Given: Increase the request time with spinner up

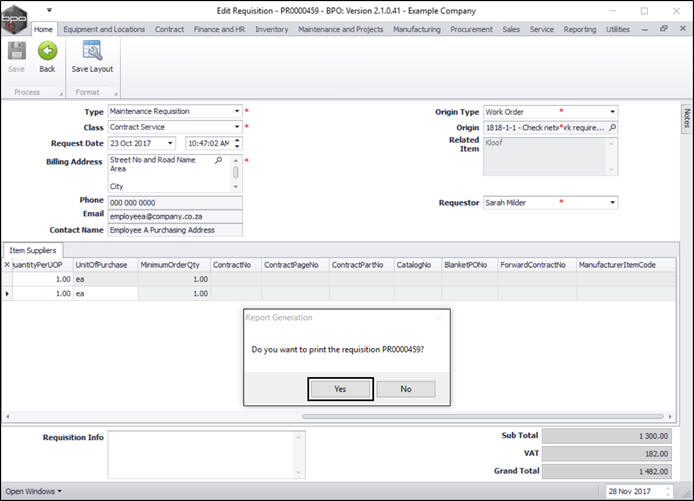Looking at the screenshot, I should 237,141.
